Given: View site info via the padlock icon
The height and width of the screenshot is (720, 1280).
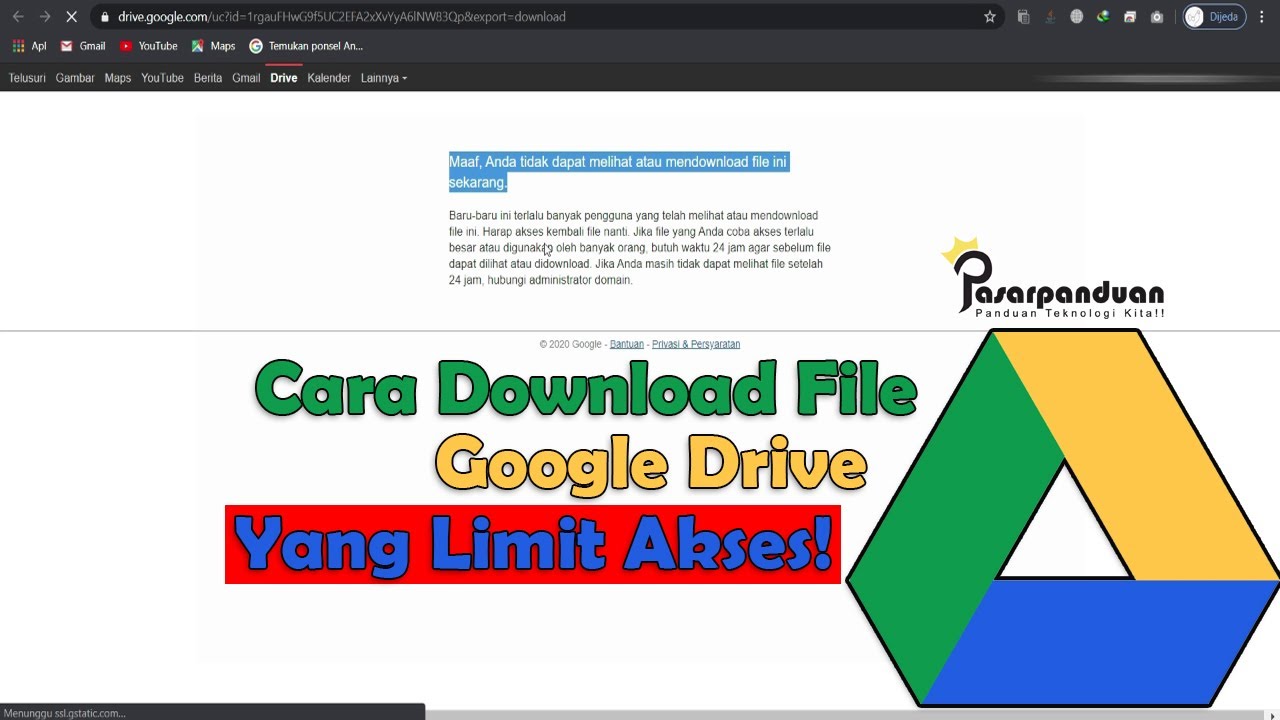Looking at the screenshot, I should click(x=104, y=16).
